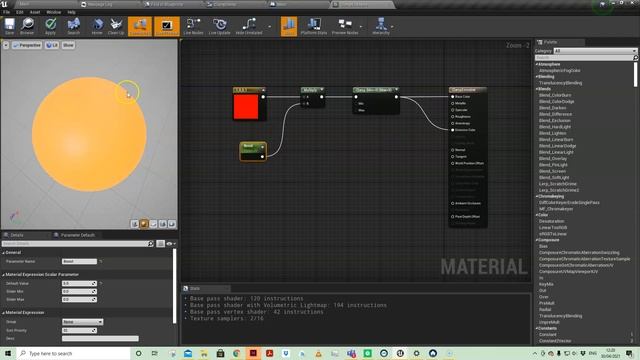Click the Slider Max value field
Screen dimensions: 640x360
79,300
